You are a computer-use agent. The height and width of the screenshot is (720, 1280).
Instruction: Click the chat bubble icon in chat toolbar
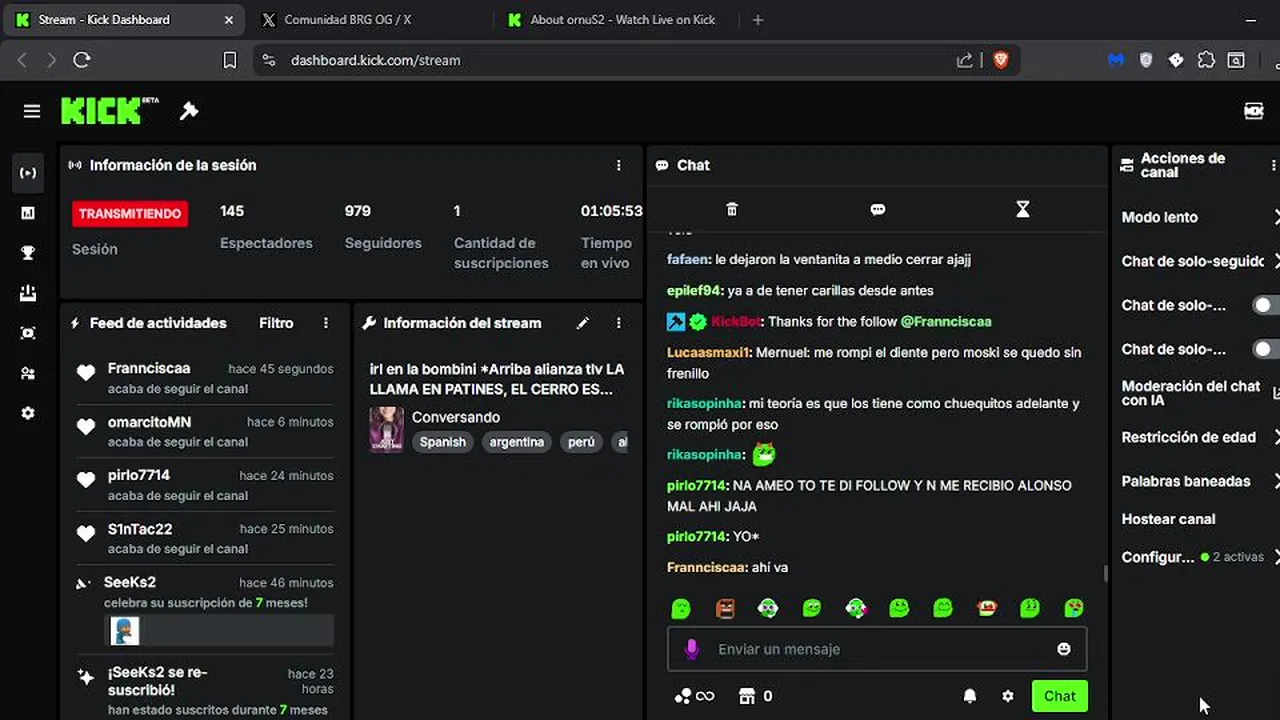click(878, 209)
